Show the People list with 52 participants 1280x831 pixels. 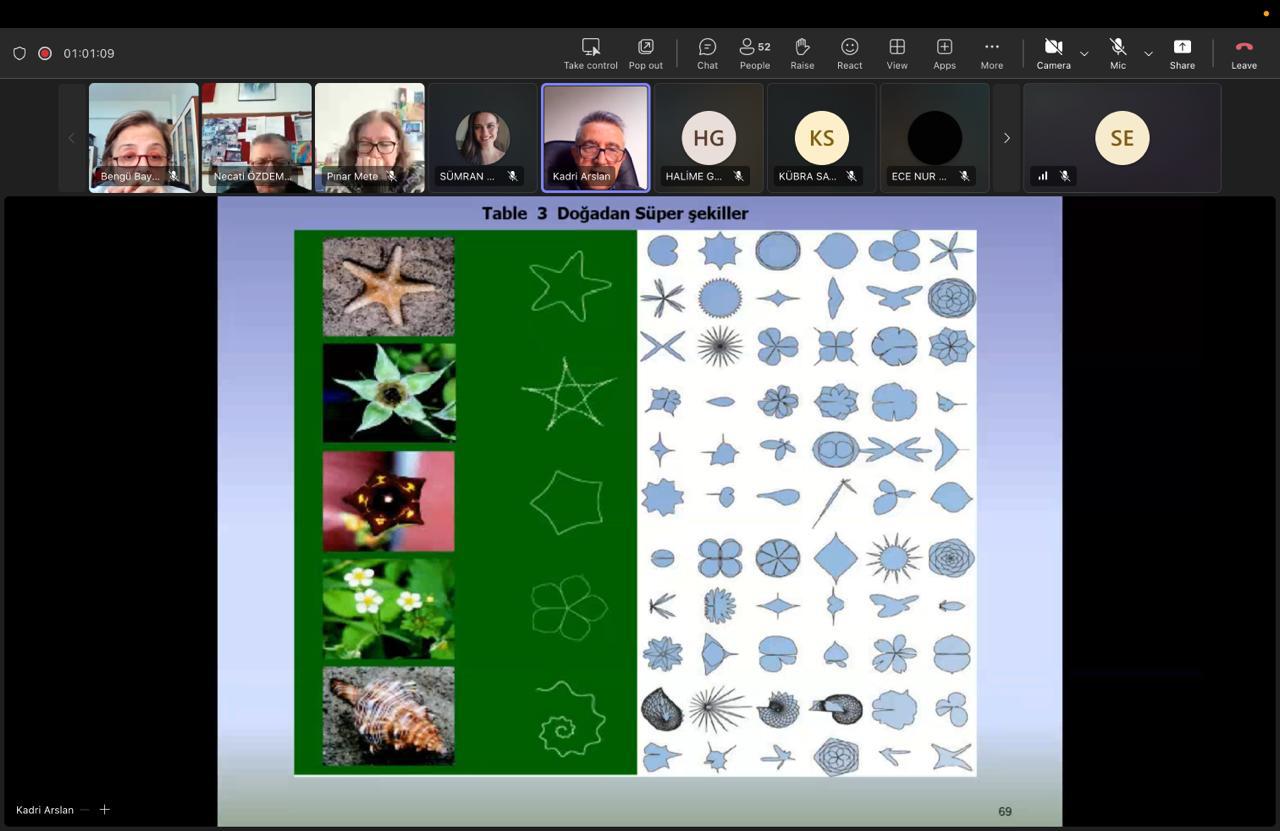[x=755, y=53]
